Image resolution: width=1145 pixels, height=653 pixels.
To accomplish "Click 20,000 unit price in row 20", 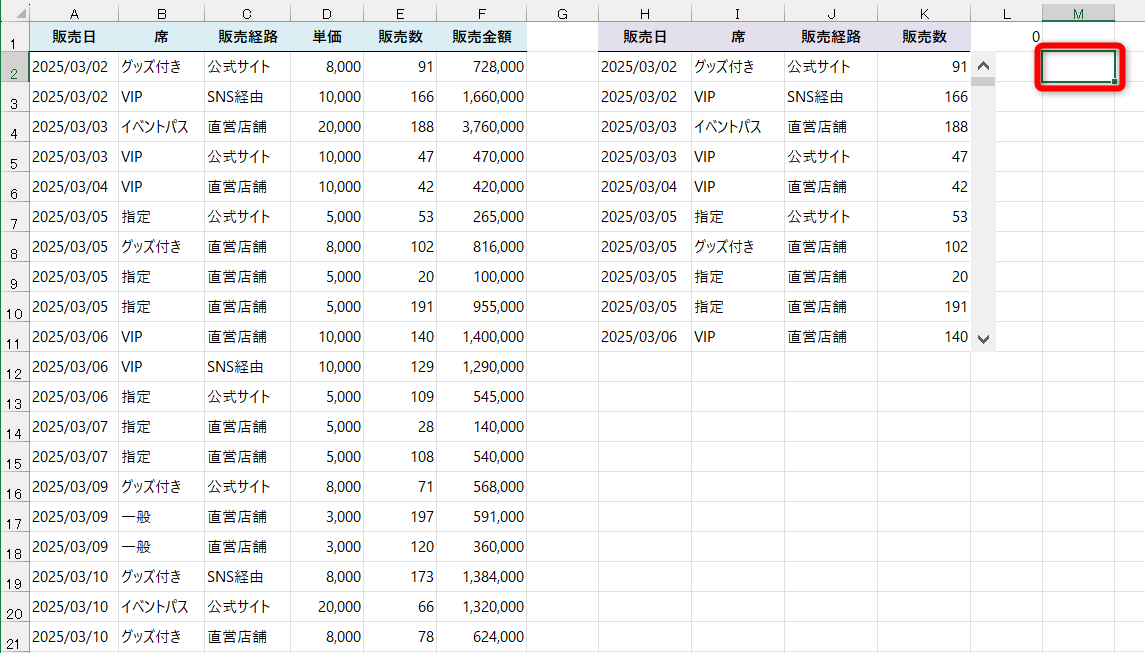I will [326, 606].
